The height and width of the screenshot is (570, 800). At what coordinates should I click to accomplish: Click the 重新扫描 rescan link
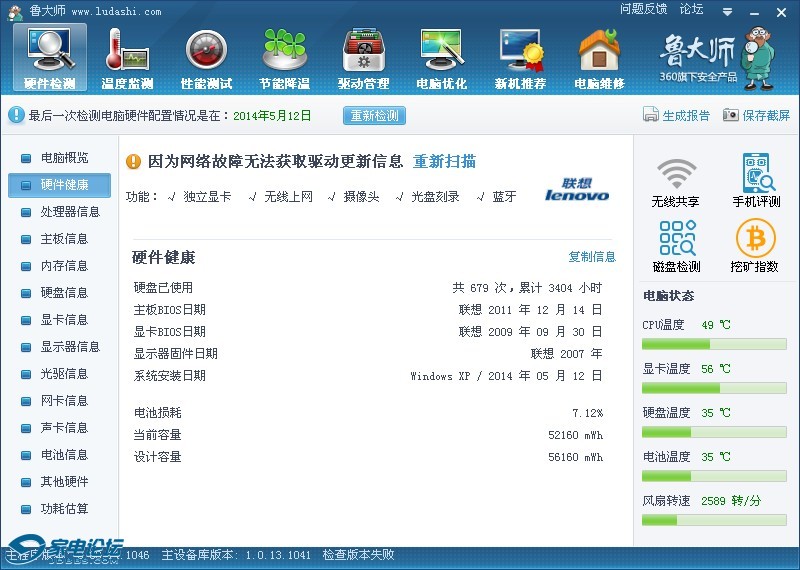point(444,162)
